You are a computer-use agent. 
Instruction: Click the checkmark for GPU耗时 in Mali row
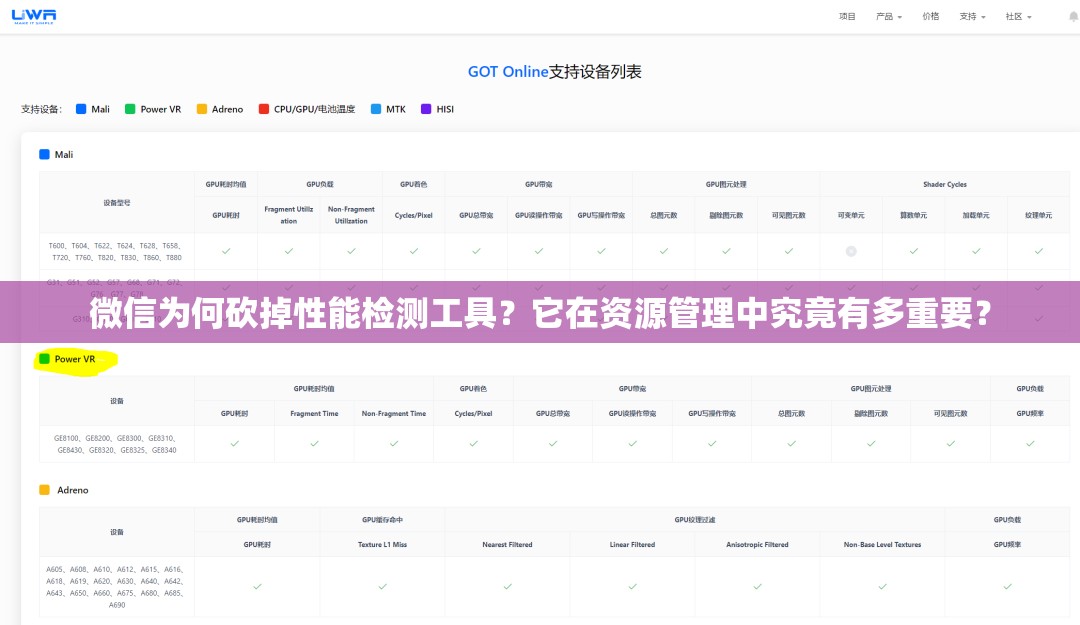pyautogui.click(x=226, y=251)
